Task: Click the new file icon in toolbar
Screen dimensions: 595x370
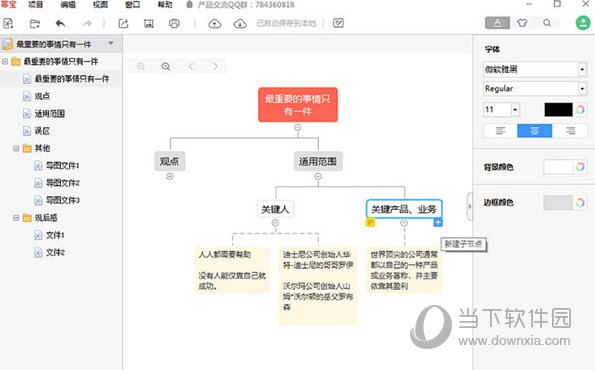Action: 8,24
